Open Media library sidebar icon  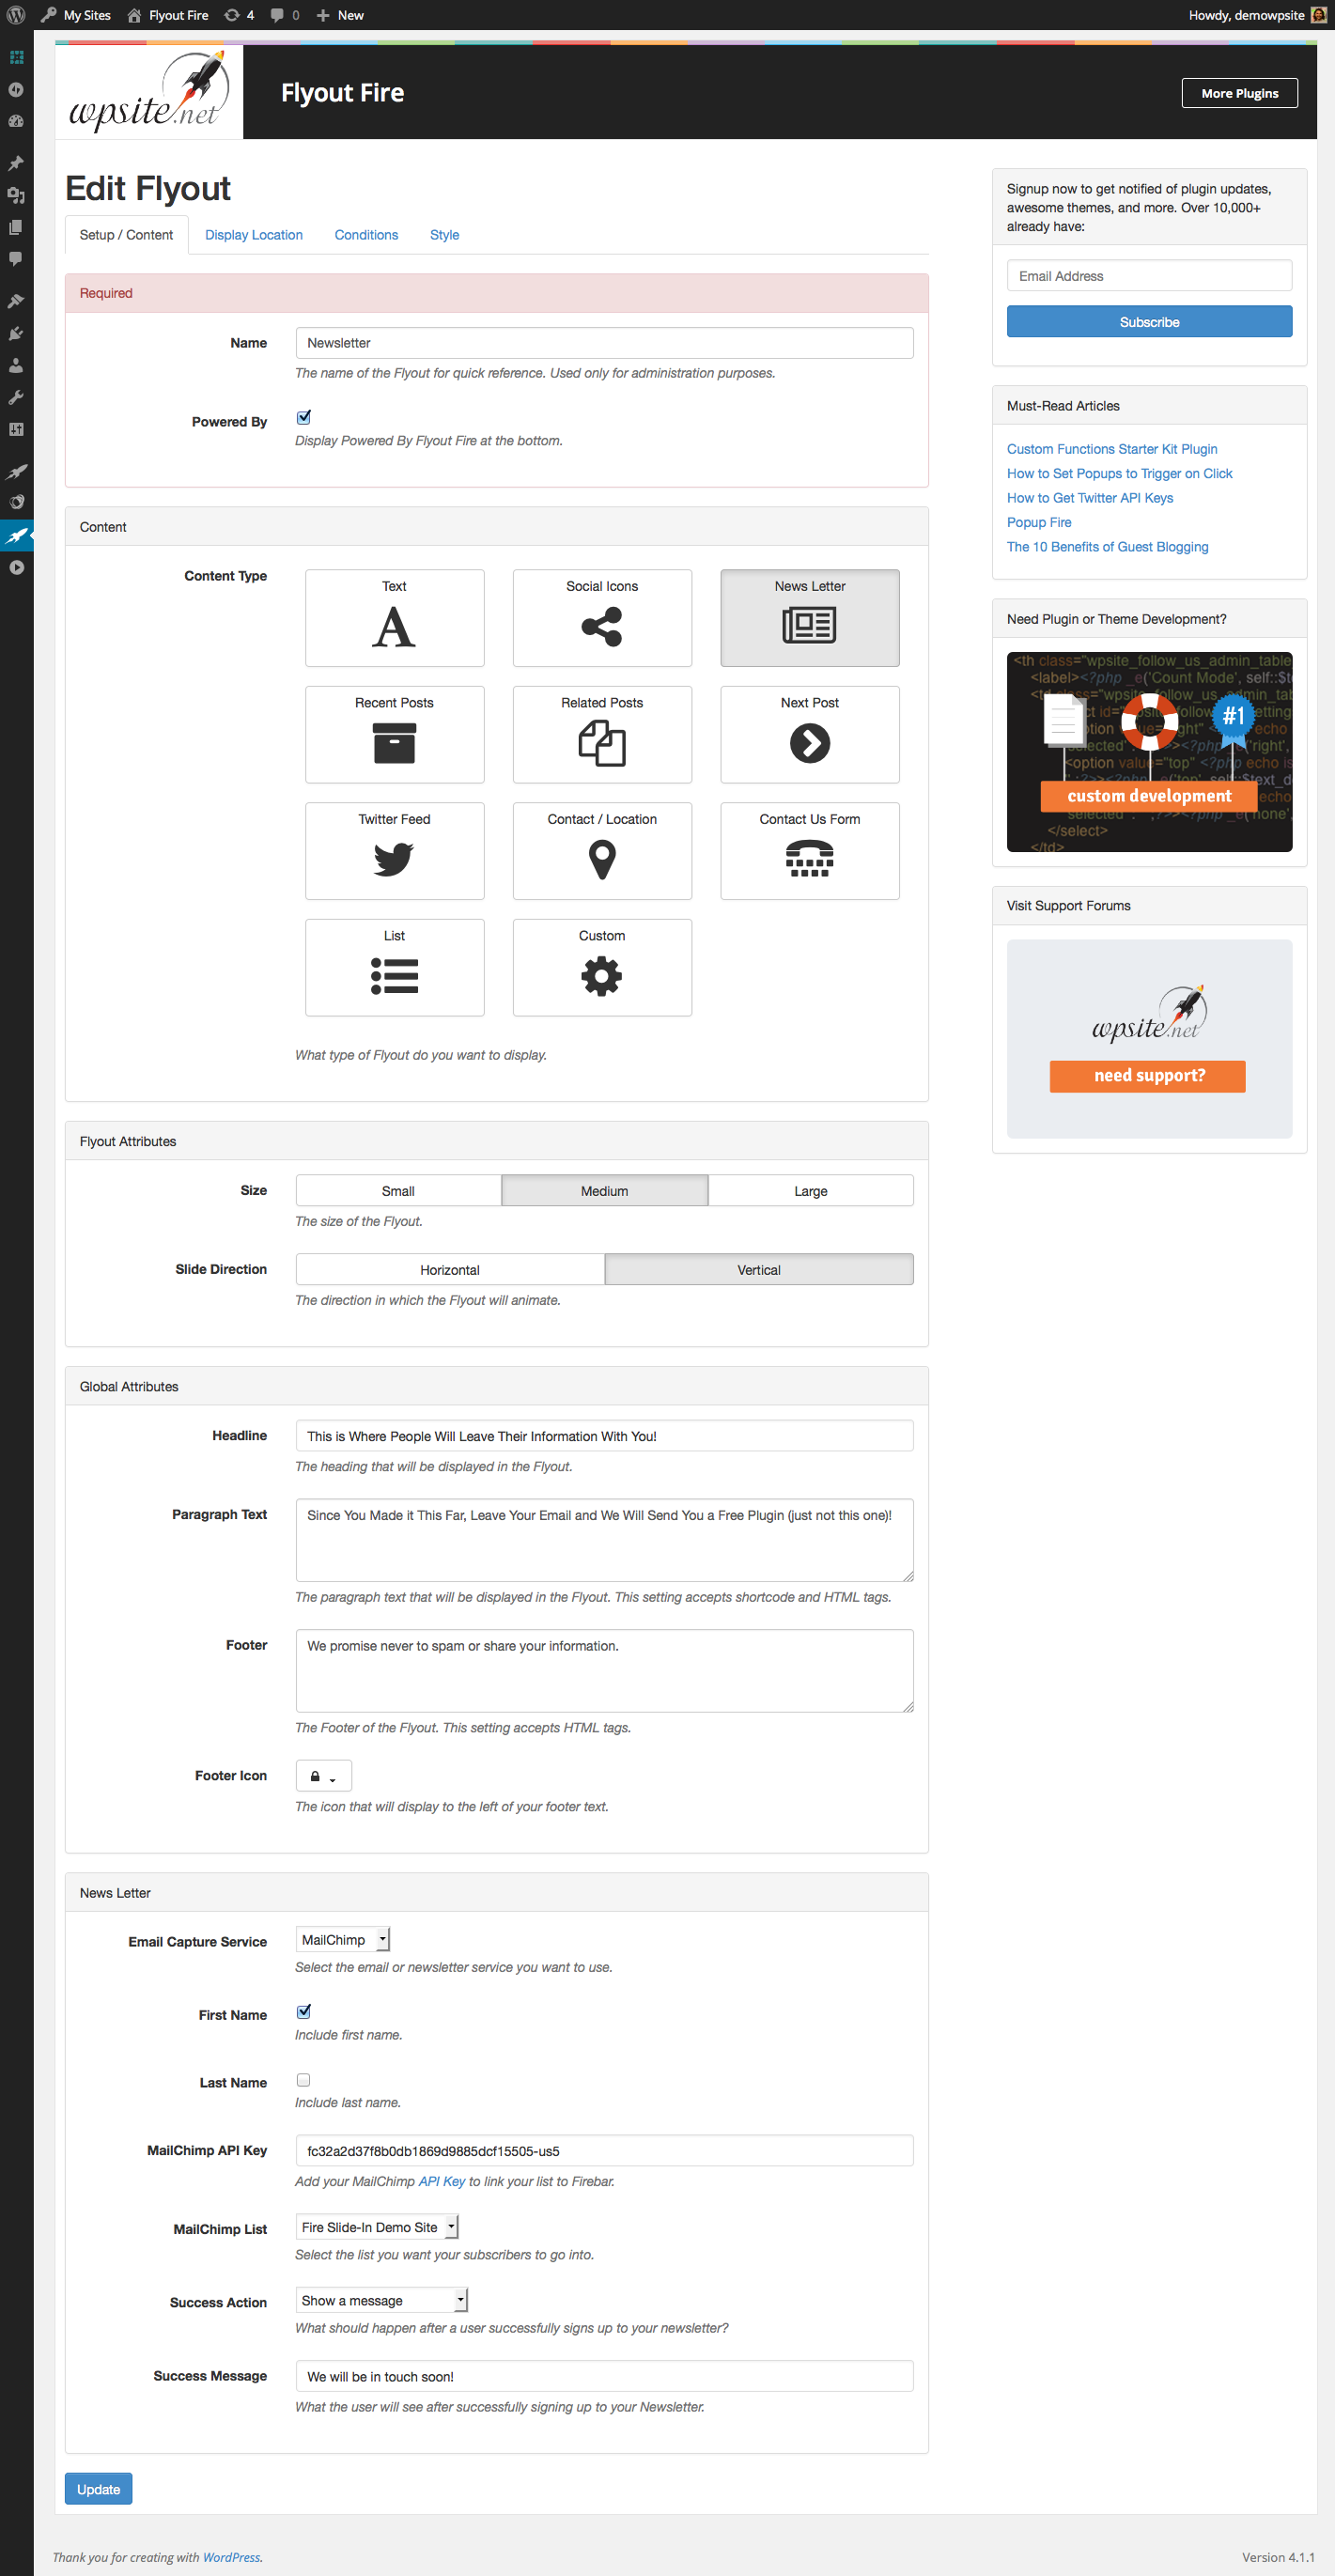point(16,195)
